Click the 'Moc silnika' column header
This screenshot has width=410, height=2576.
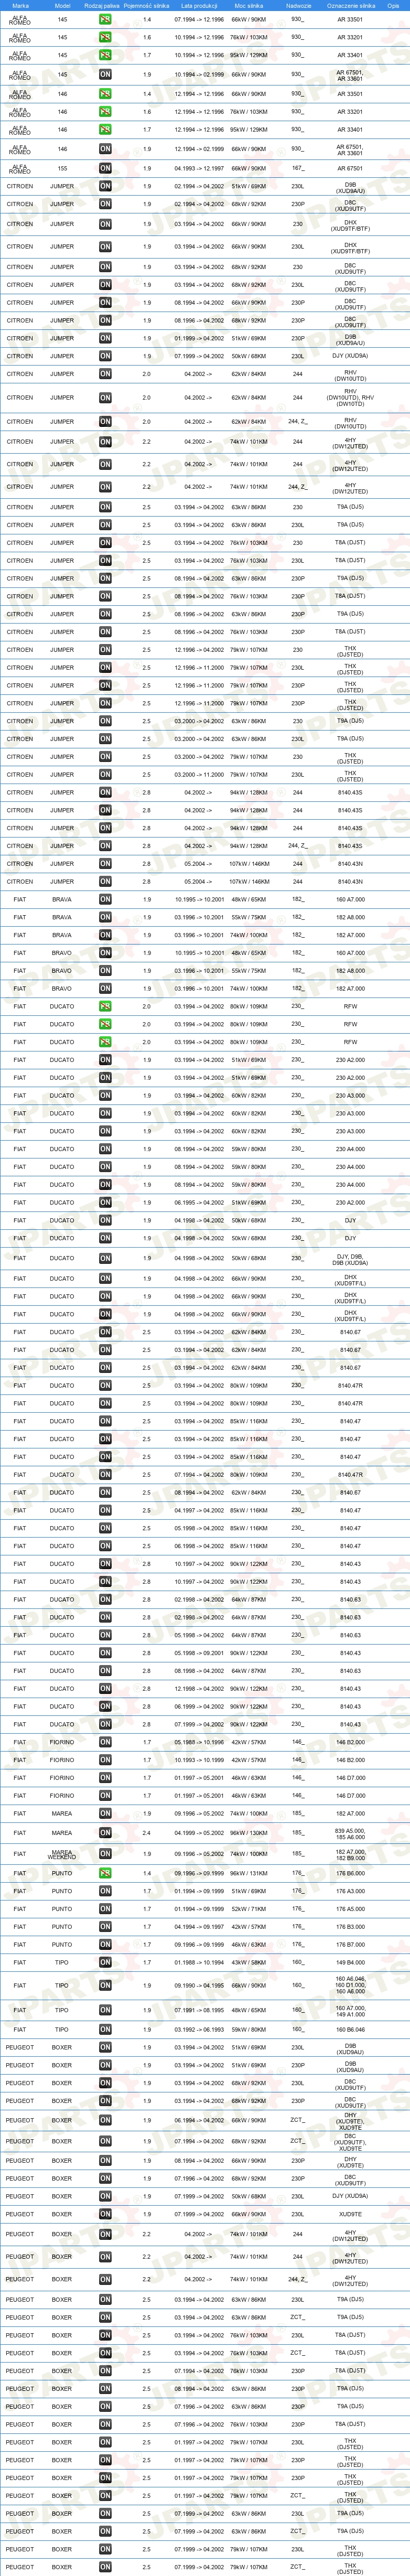pos(249,5)
